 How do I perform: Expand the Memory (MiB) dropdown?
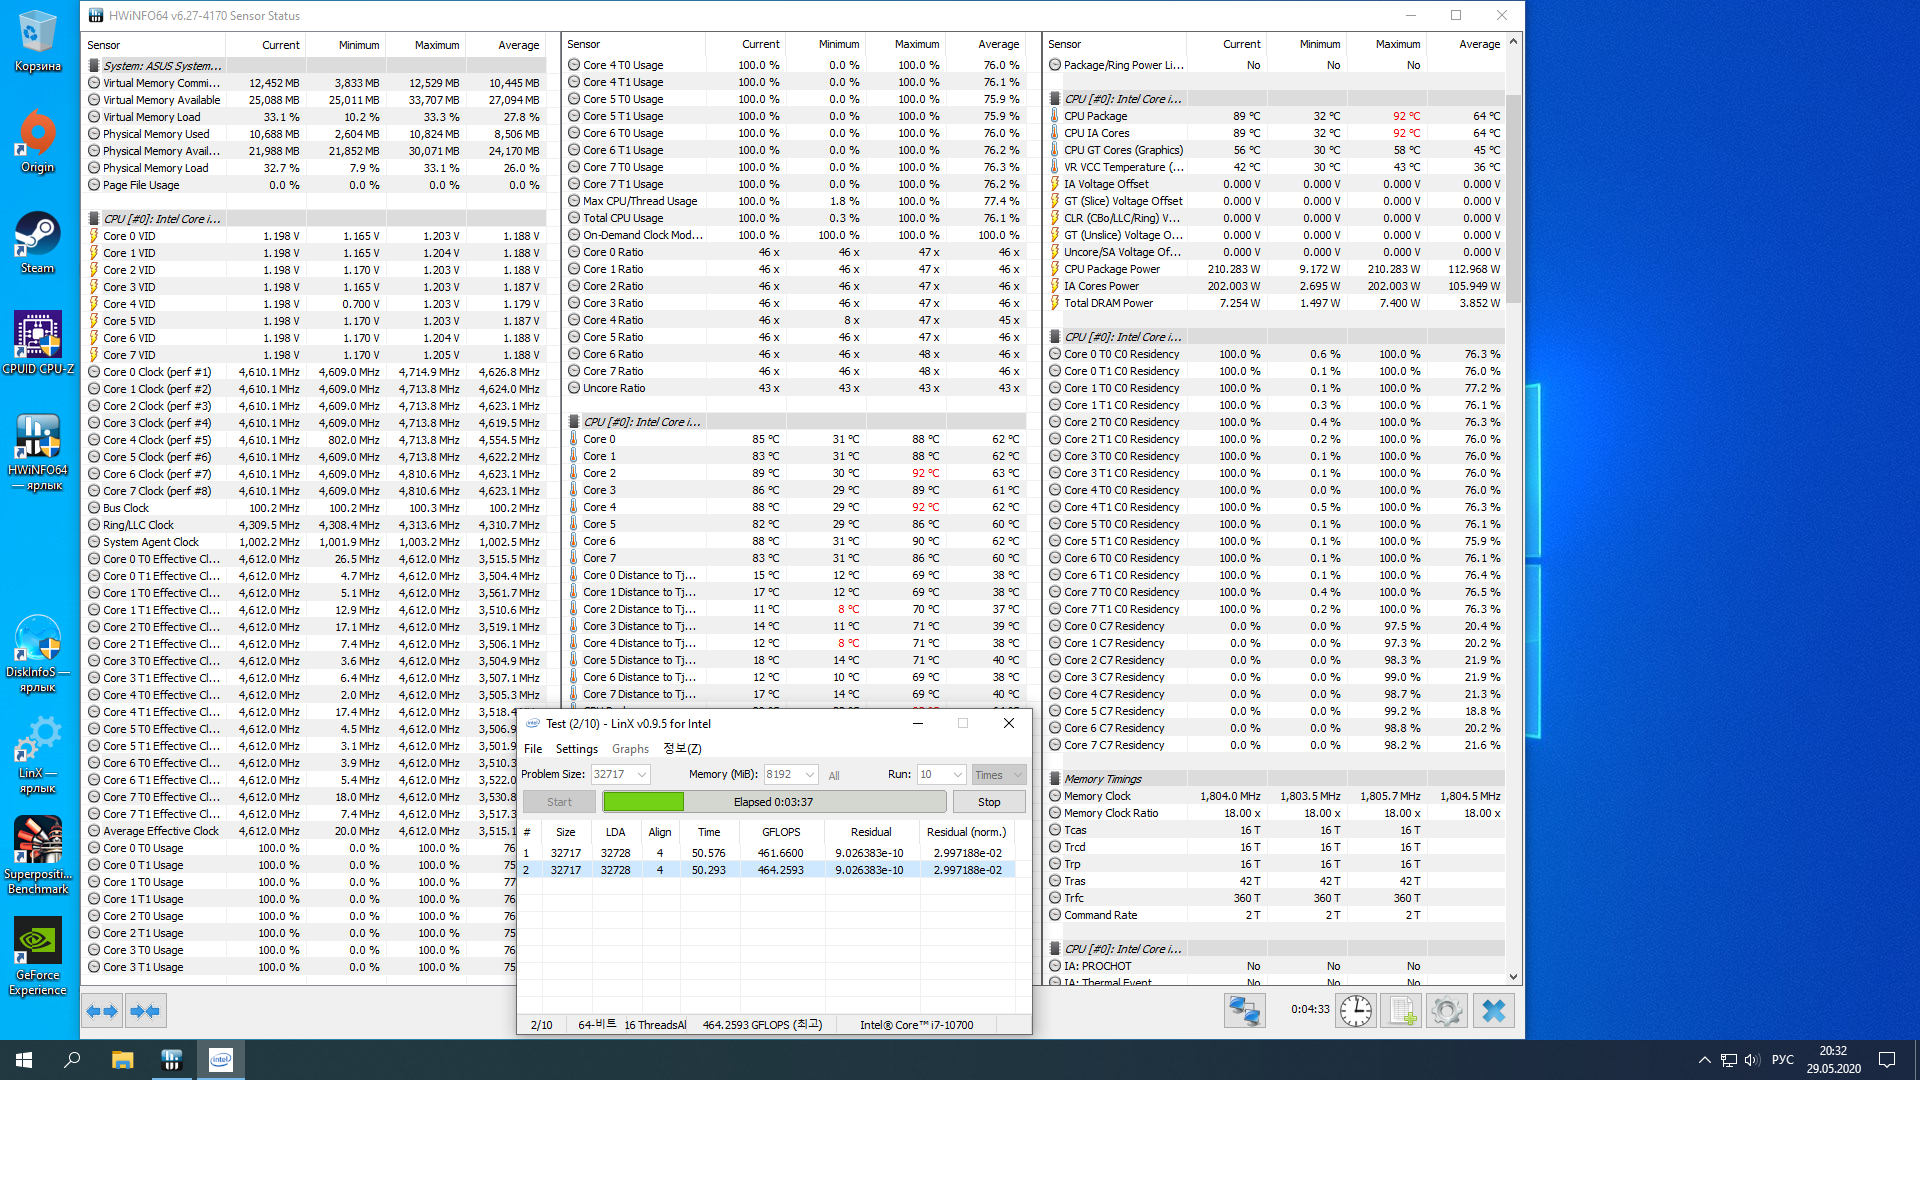pos(809,775)
